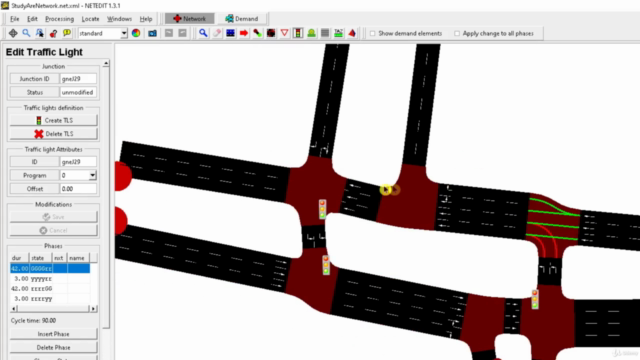Click the name column header
This screenshot has height=360, width=640.
[78, 258]
